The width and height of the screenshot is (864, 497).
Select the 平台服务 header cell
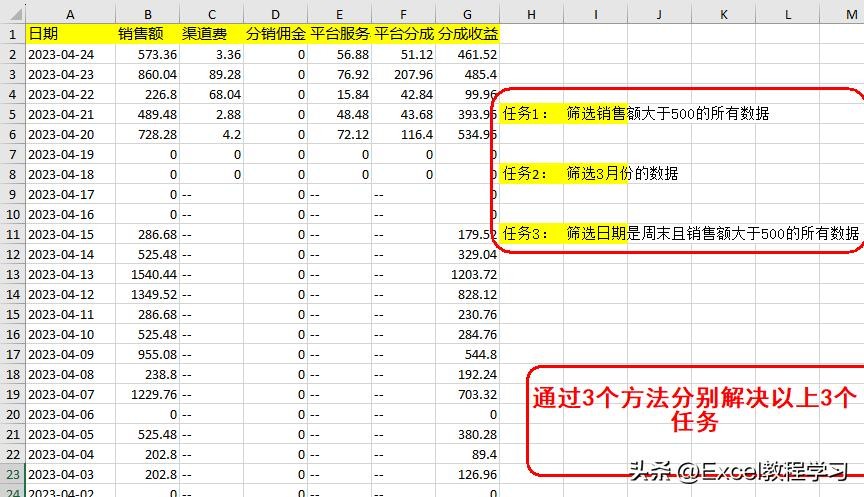[x=339, y=33]
